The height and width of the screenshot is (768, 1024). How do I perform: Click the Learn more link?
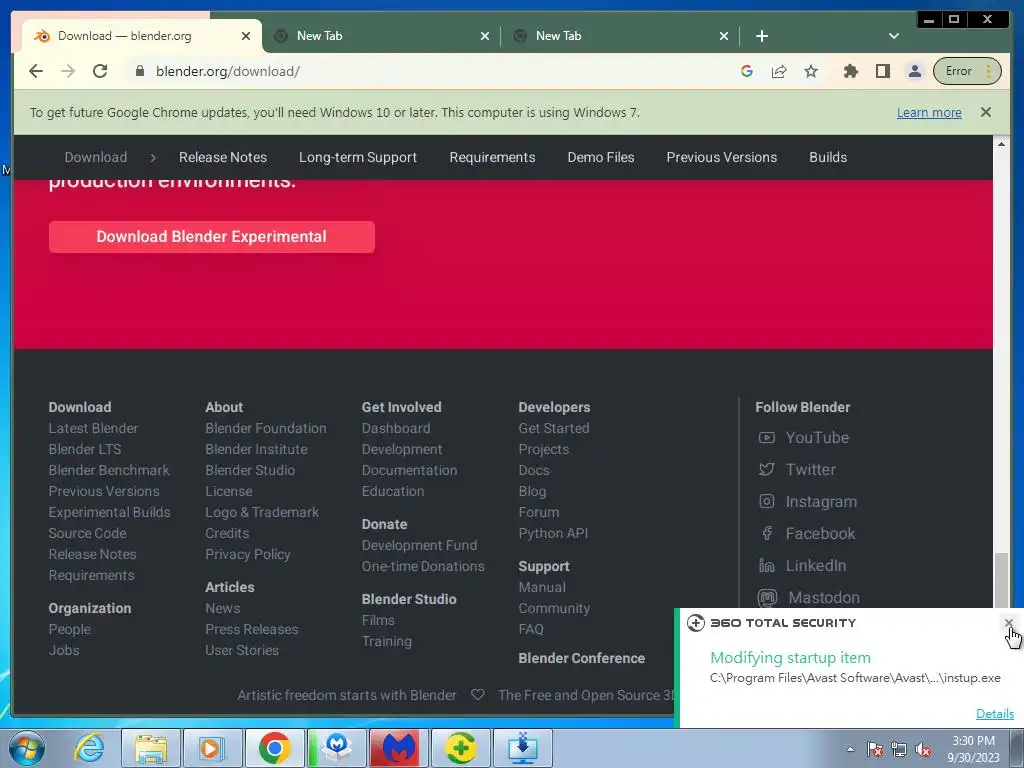click(929, 112)
